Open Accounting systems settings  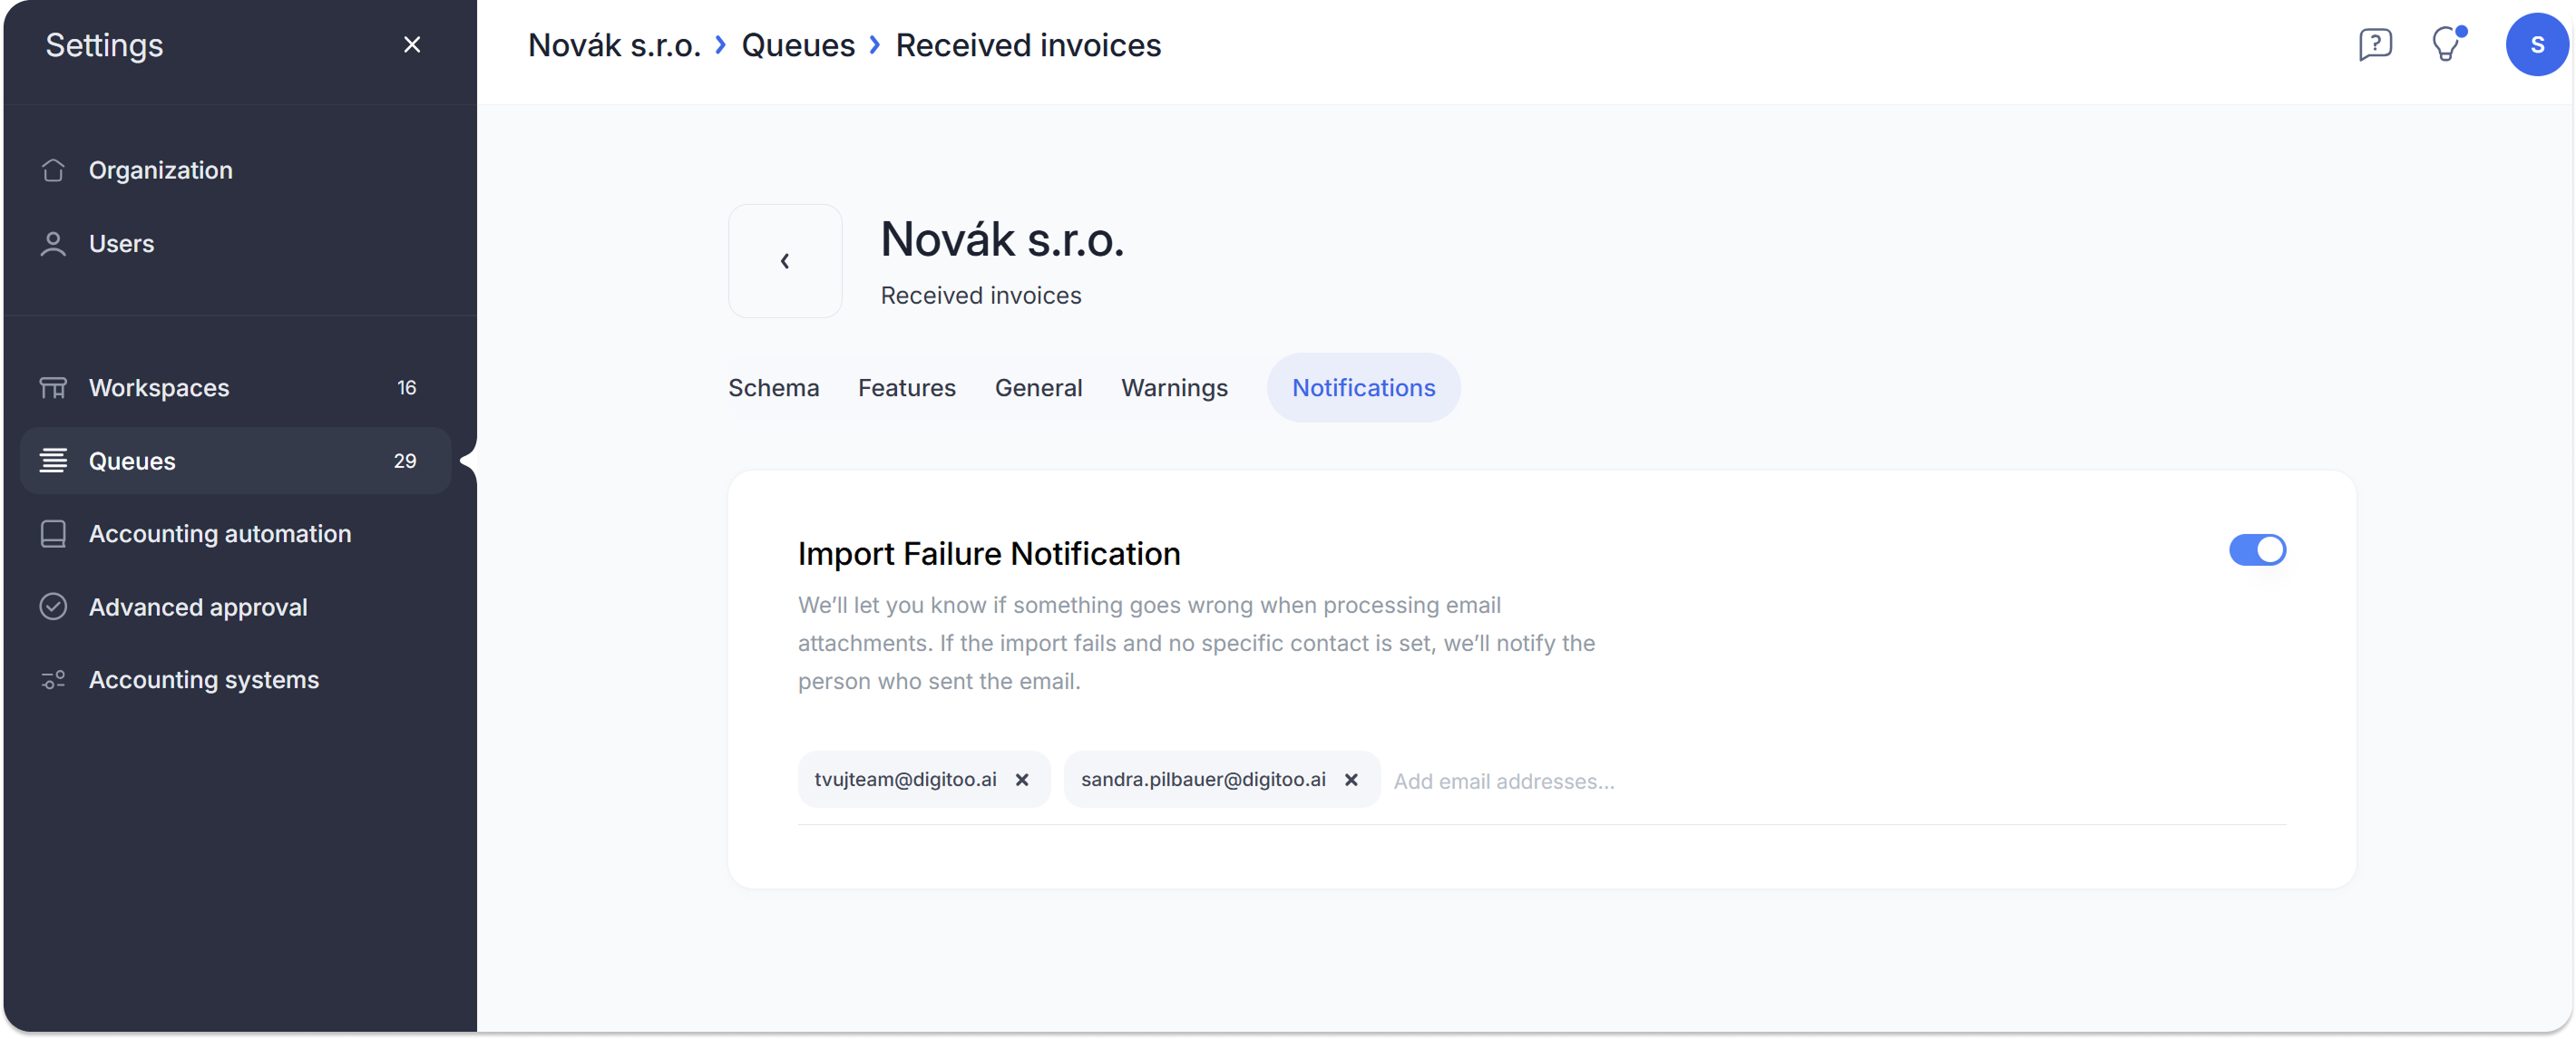(x=203, y=680)
